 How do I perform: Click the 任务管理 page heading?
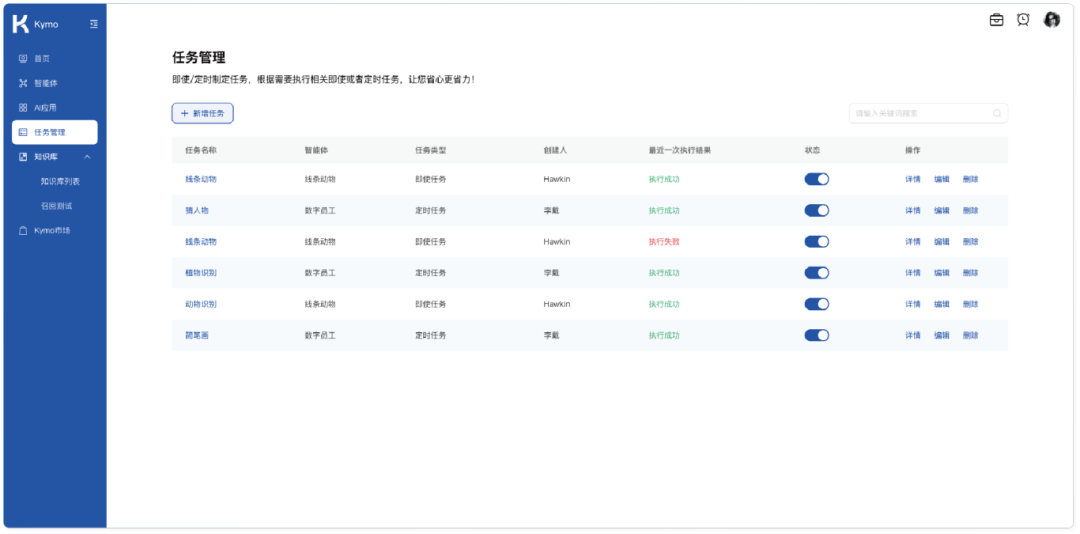[198, 58]
